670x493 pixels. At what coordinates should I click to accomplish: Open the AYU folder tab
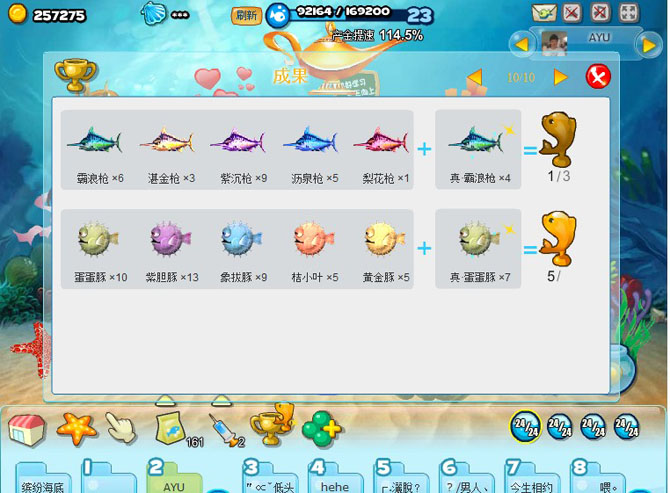174,477
